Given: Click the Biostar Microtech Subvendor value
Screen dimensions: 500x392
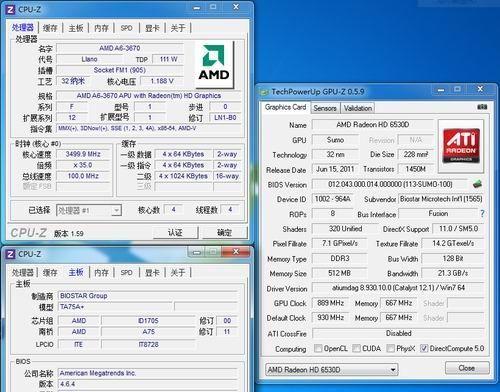Looking at the screenshot, I should (x=441, y=199).
